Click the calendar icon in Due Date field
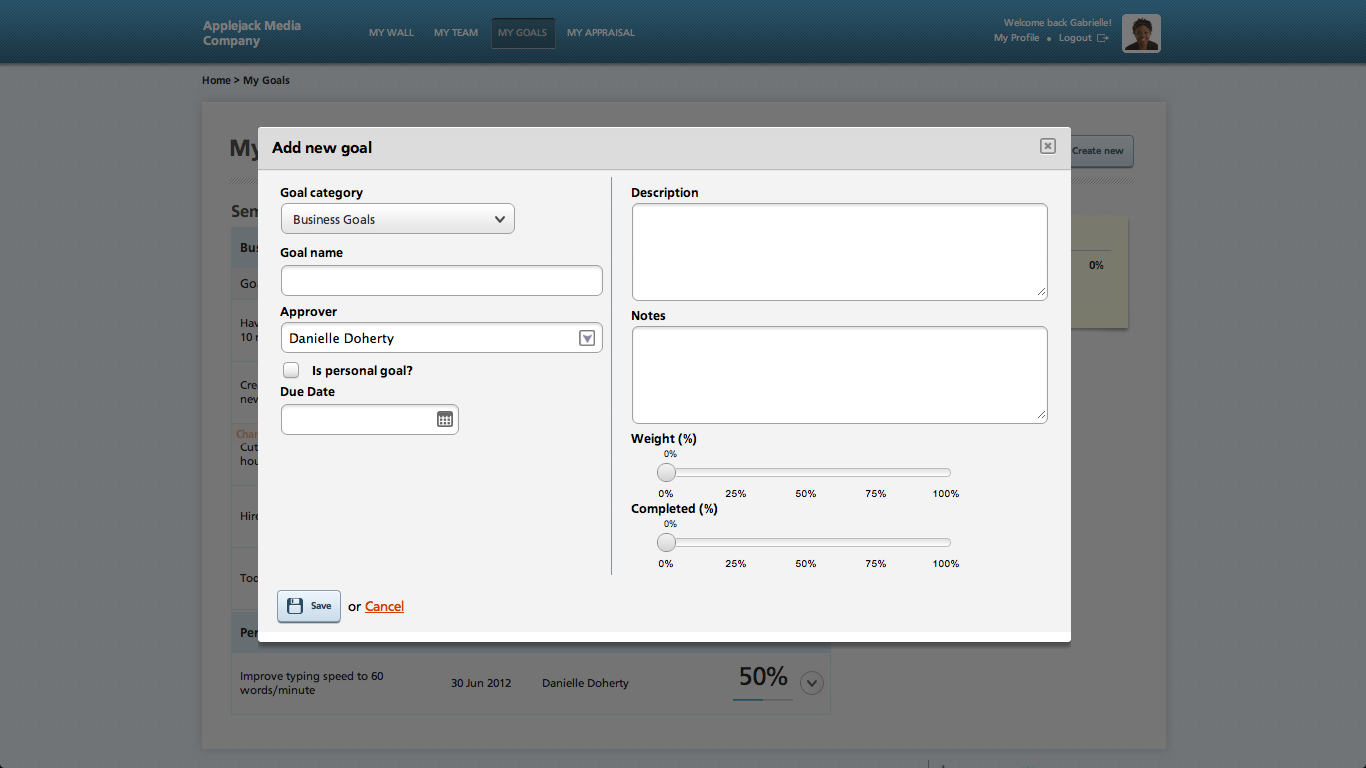Screen dimensions: 1366x768 [x=445, y=420]
